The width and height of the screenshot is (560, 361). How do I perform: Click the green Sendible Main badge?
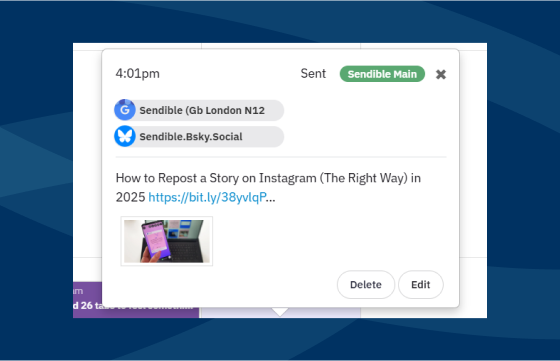tap(382, 74)
